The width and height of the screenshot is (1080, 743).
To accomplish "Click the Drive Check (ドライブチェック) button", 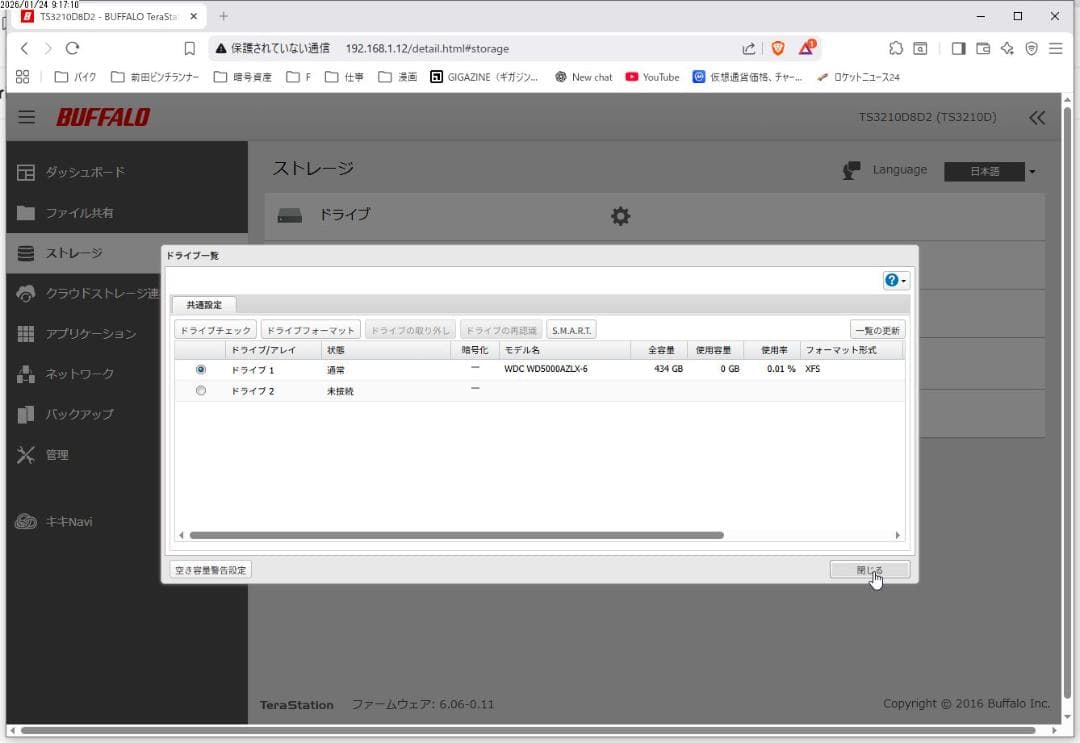I will click(216, 331).
